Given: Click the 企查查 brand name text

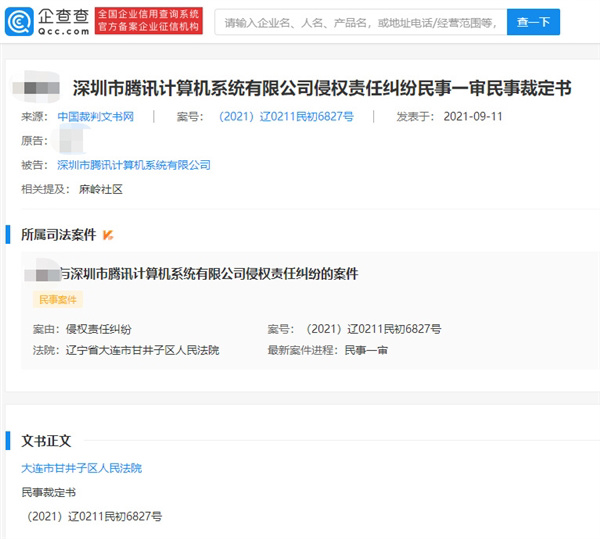Looking at the screenshot, I should click(63, 15).
